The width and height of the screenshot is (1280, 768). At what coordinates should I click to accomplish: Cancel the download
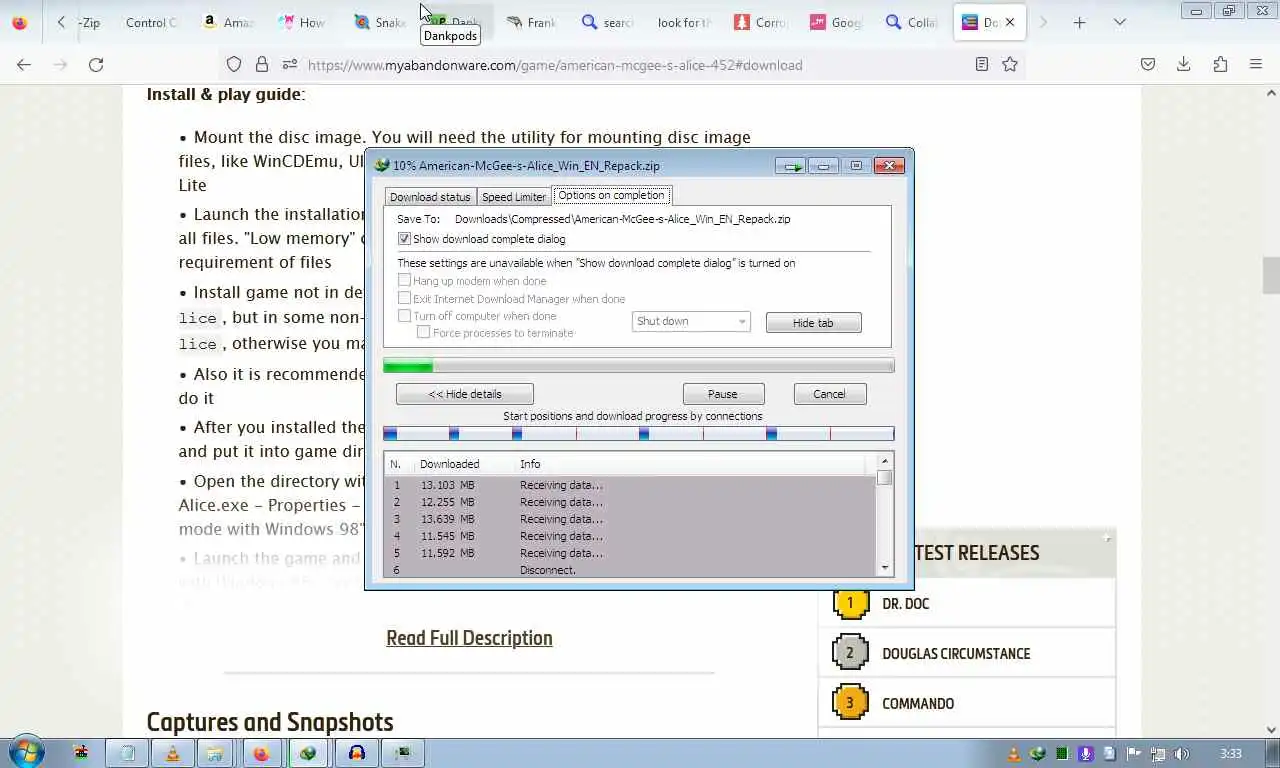[829, 394]
